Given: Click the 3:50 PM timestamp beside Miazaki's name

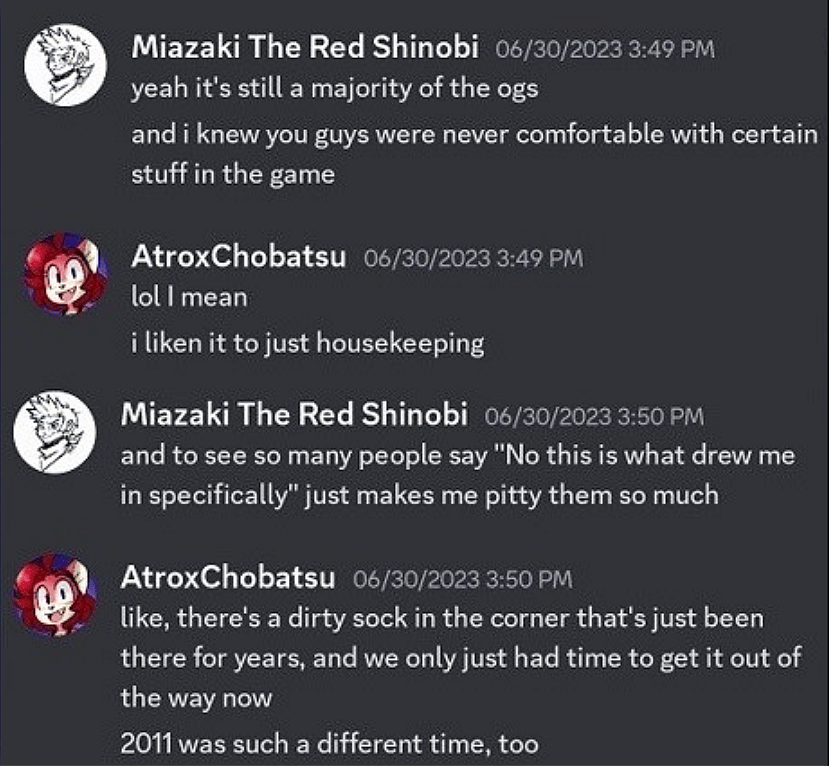Looking at the screenshot, I should point(594,416).
